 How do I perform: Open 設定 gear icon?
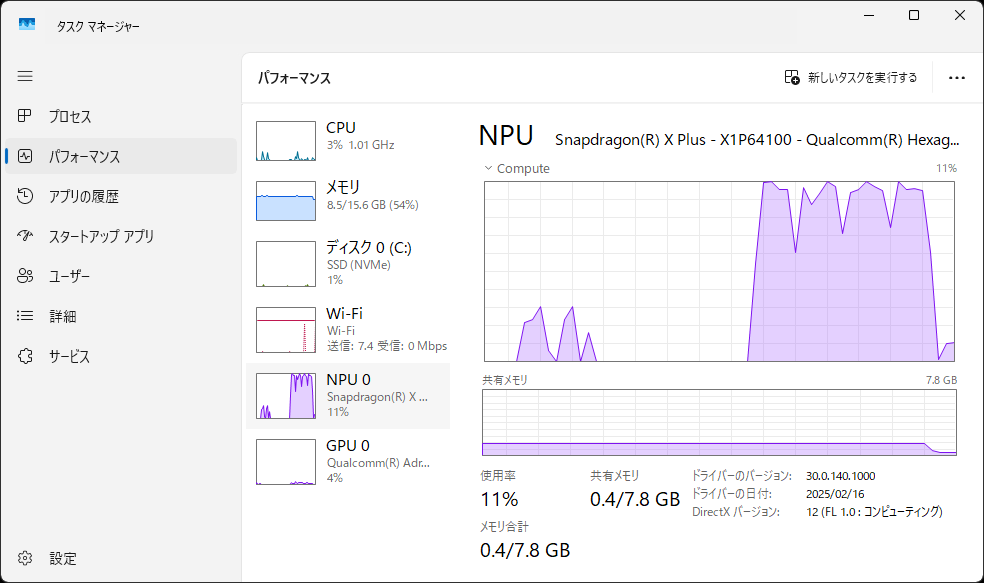point(26,558)
